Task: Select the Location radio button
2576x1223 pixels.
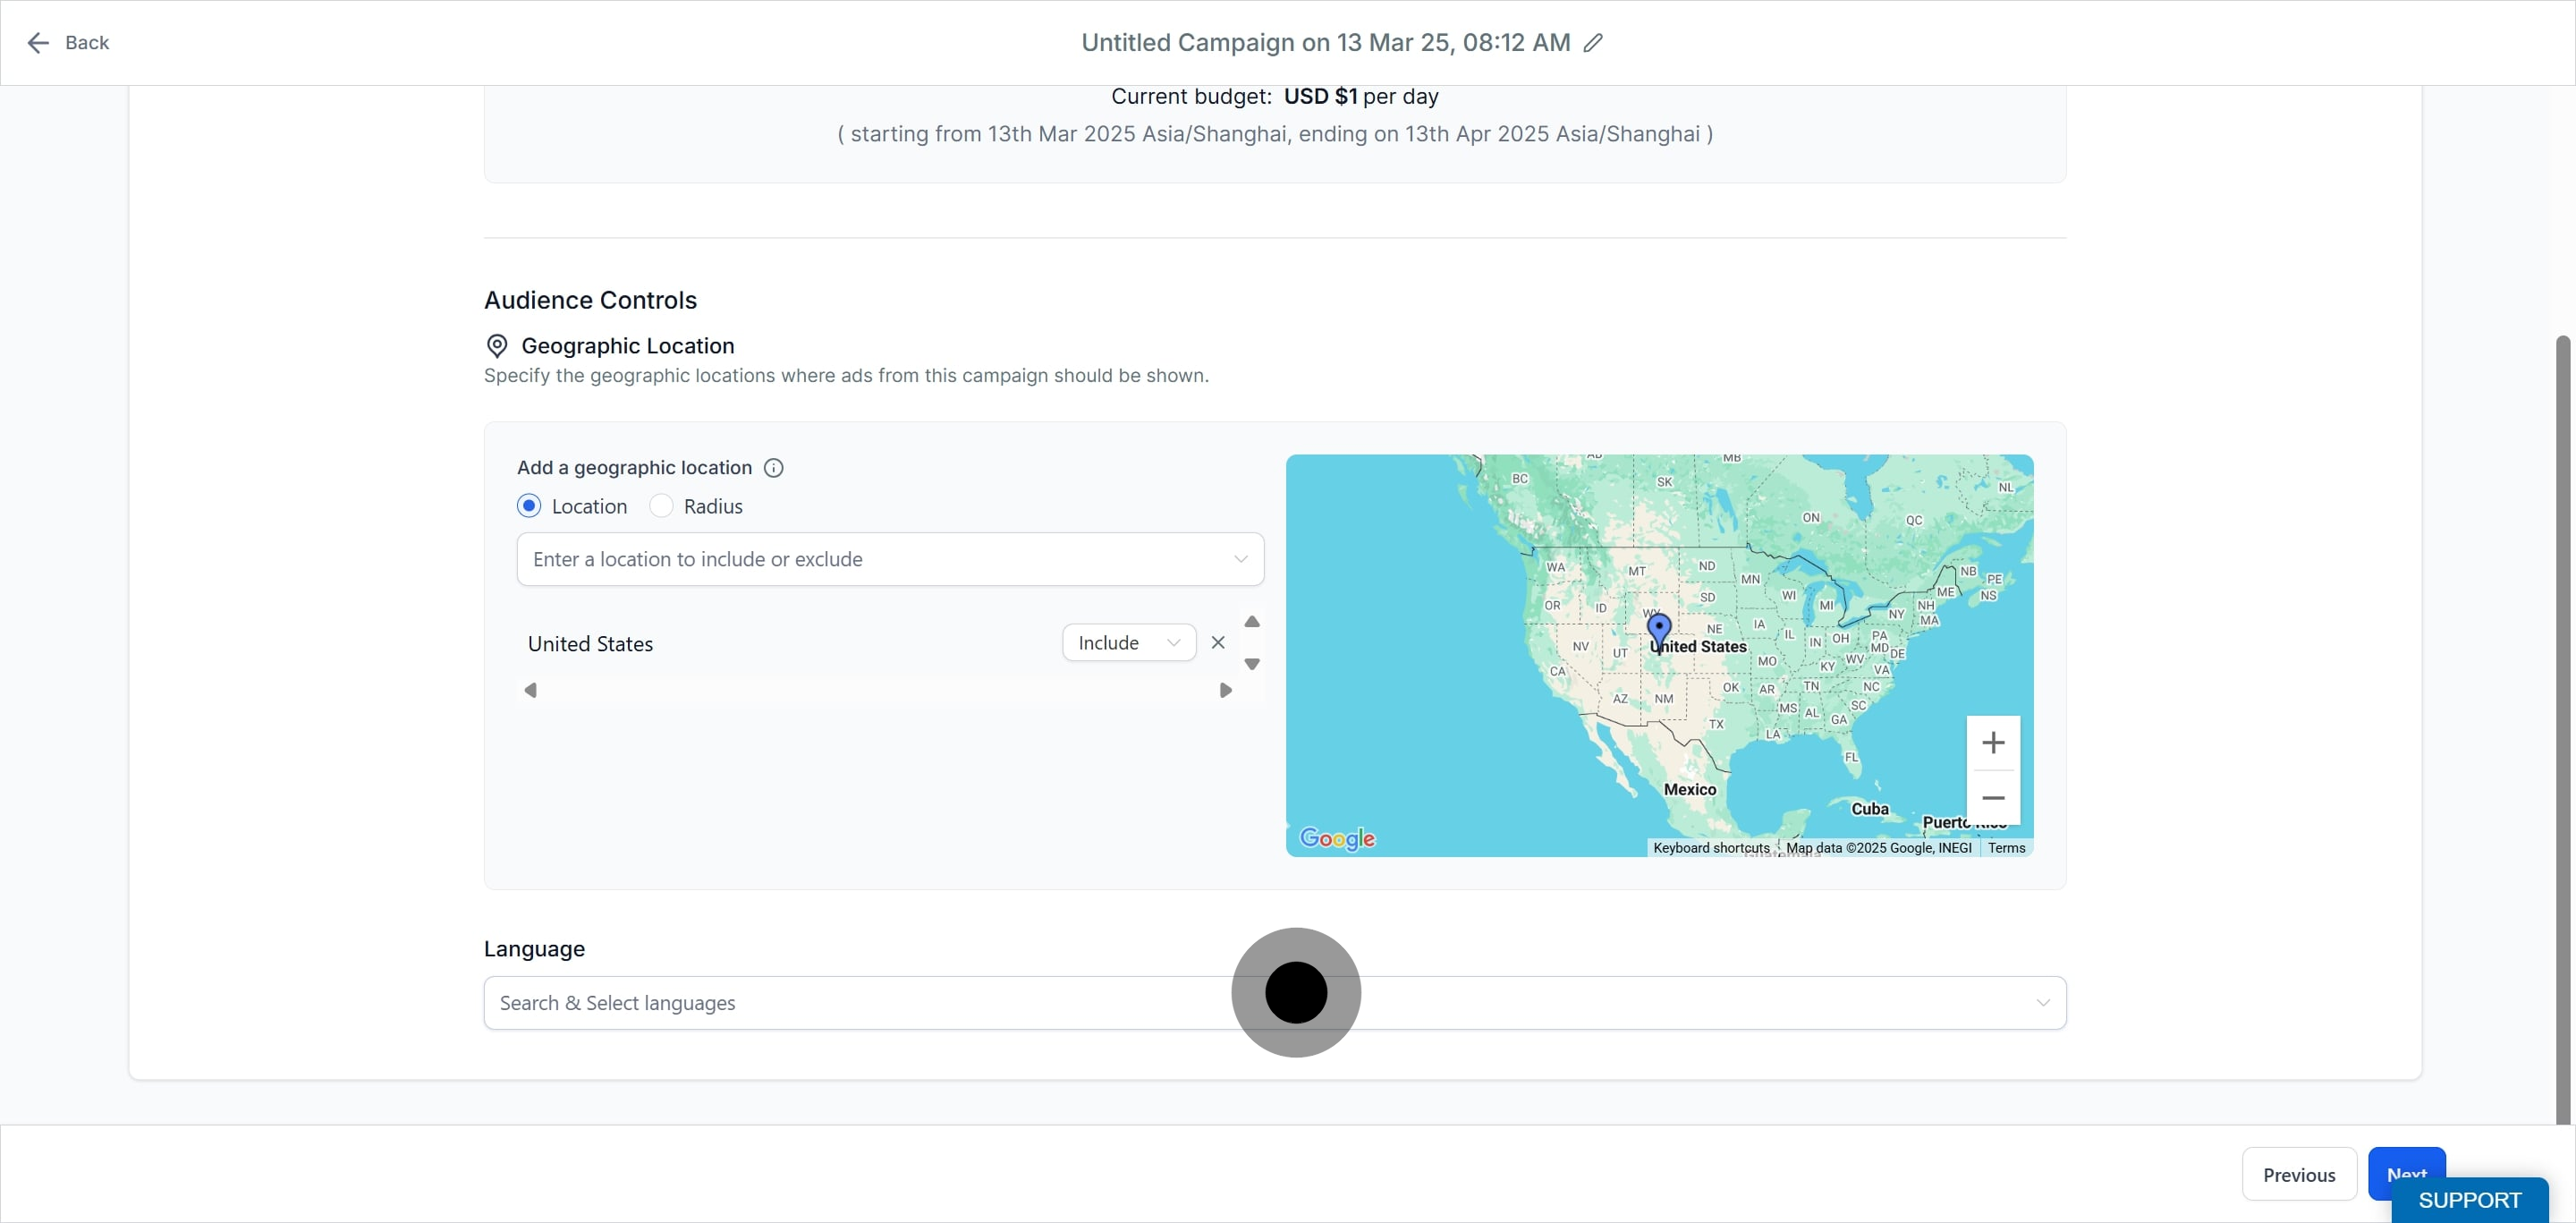Action: 529,507
